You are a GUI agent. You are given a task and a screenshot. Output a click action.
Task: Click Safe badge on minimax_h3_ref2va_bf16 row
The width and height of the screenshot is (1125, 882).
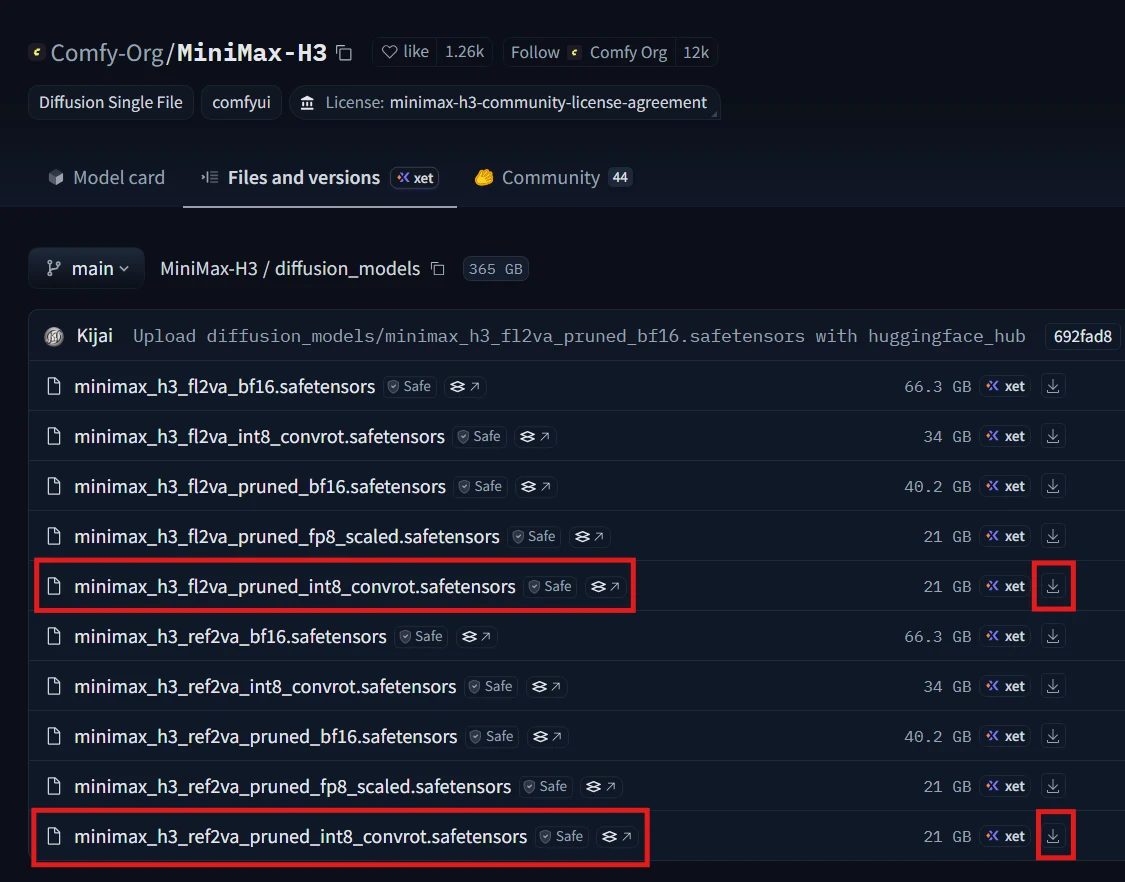point(421,637)
